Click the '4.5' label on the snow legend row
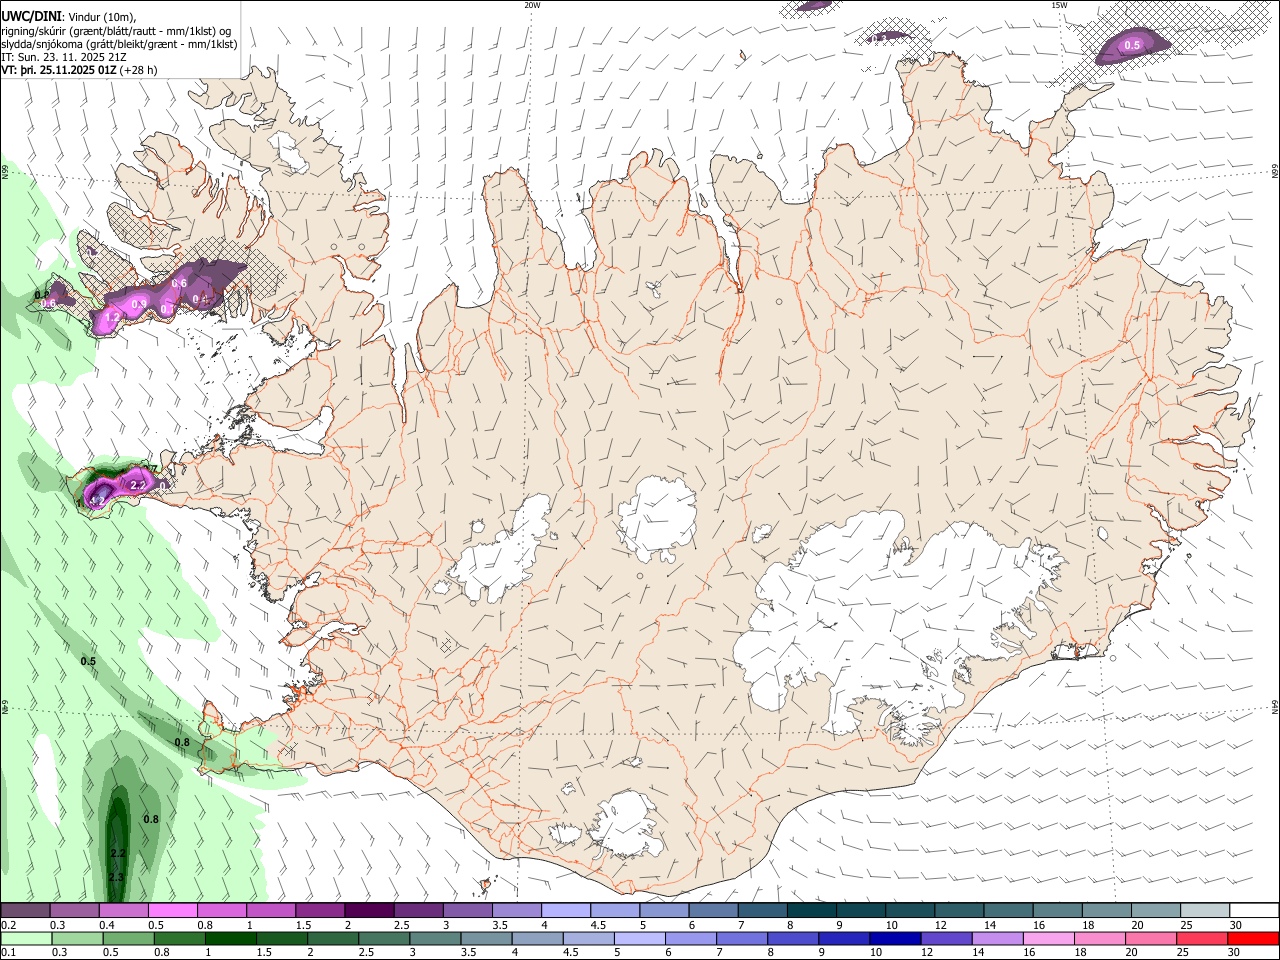 [598, 925]
